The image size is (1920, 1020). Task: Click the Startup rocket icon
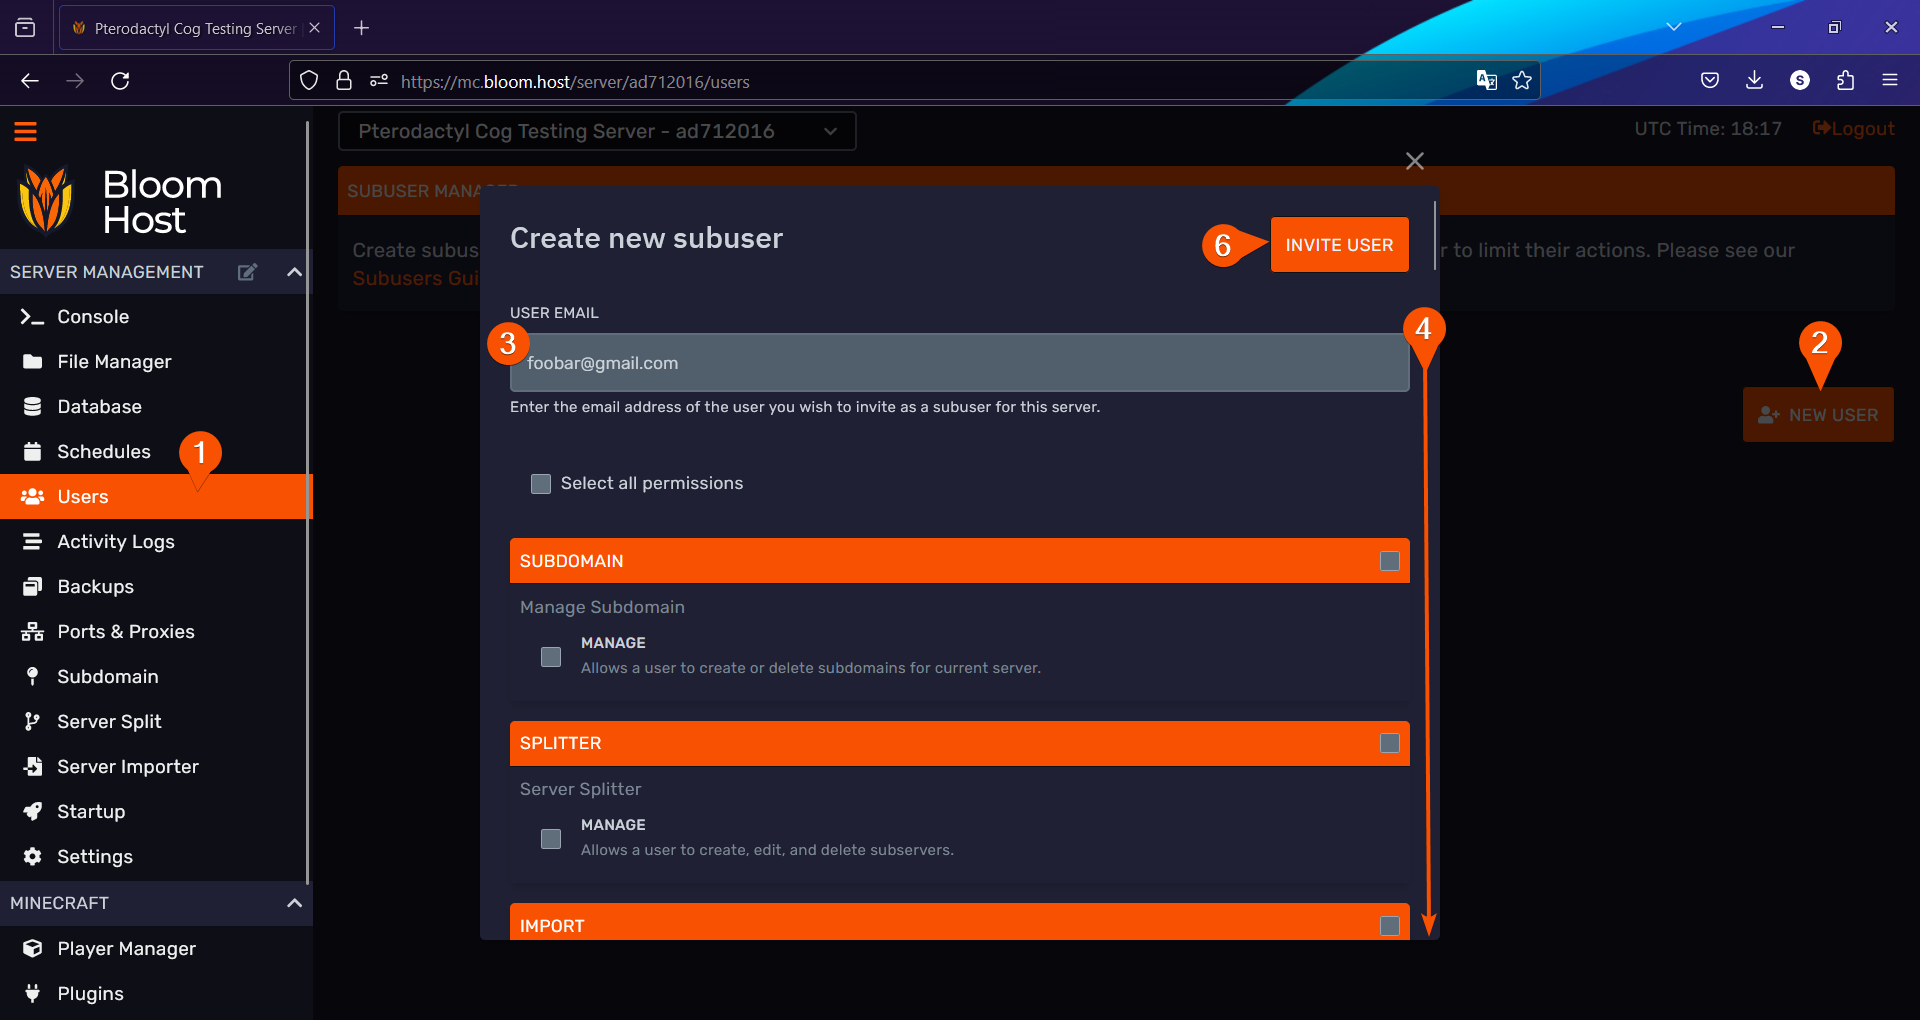(32, 812)
